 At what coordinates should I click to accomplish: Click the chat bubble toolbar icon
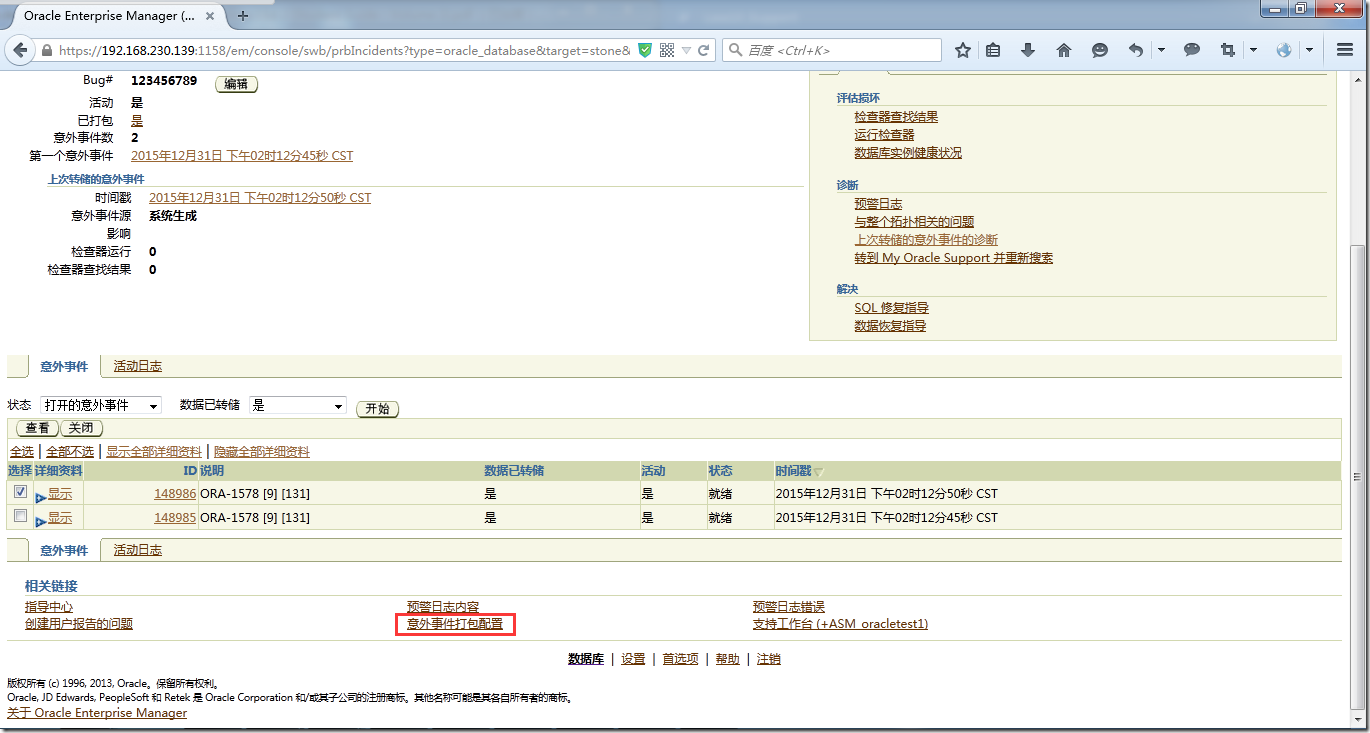tap(1192, 50)
